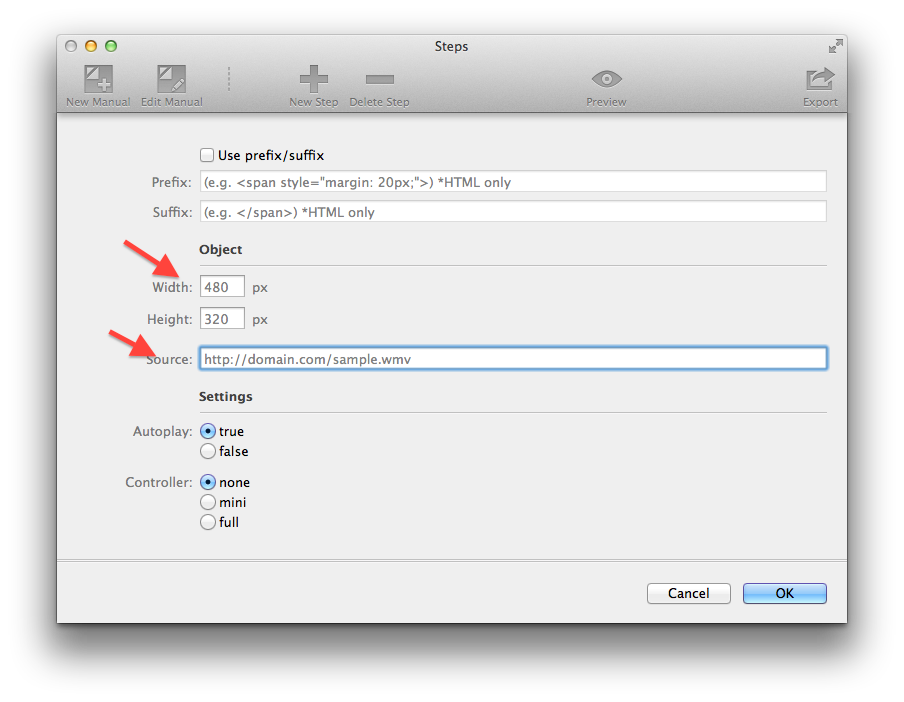The image size is (904, 702).
Task: Click the Delete Step minus icon
Action: pos(379,80)
